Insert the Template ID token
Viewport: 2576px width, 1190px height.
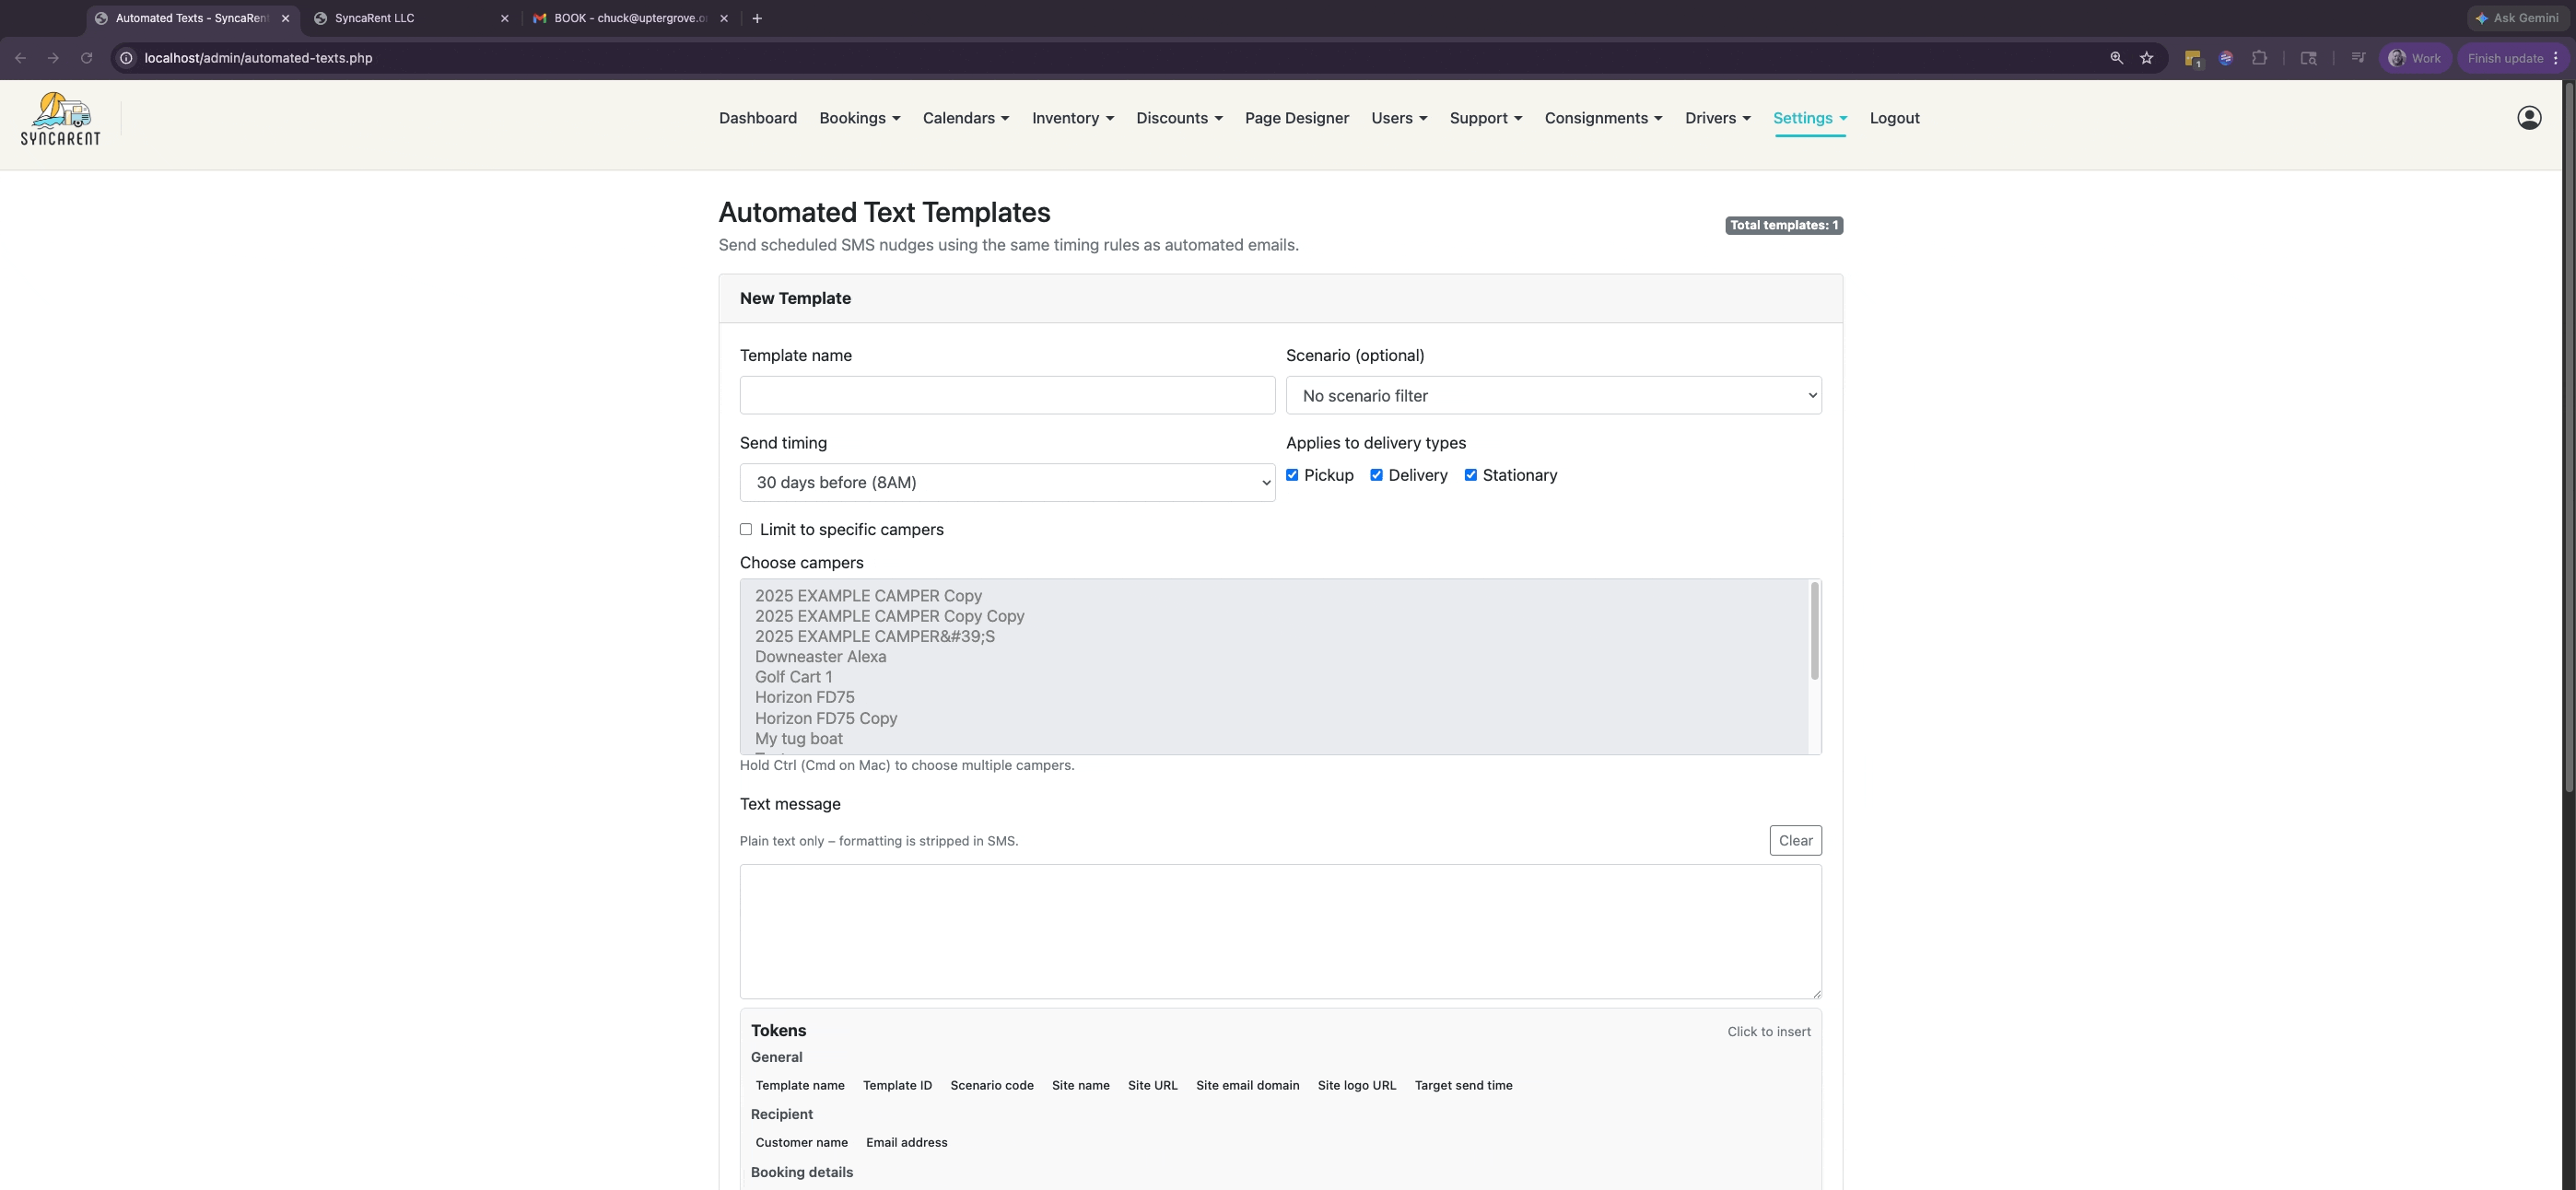point(897,1085)
